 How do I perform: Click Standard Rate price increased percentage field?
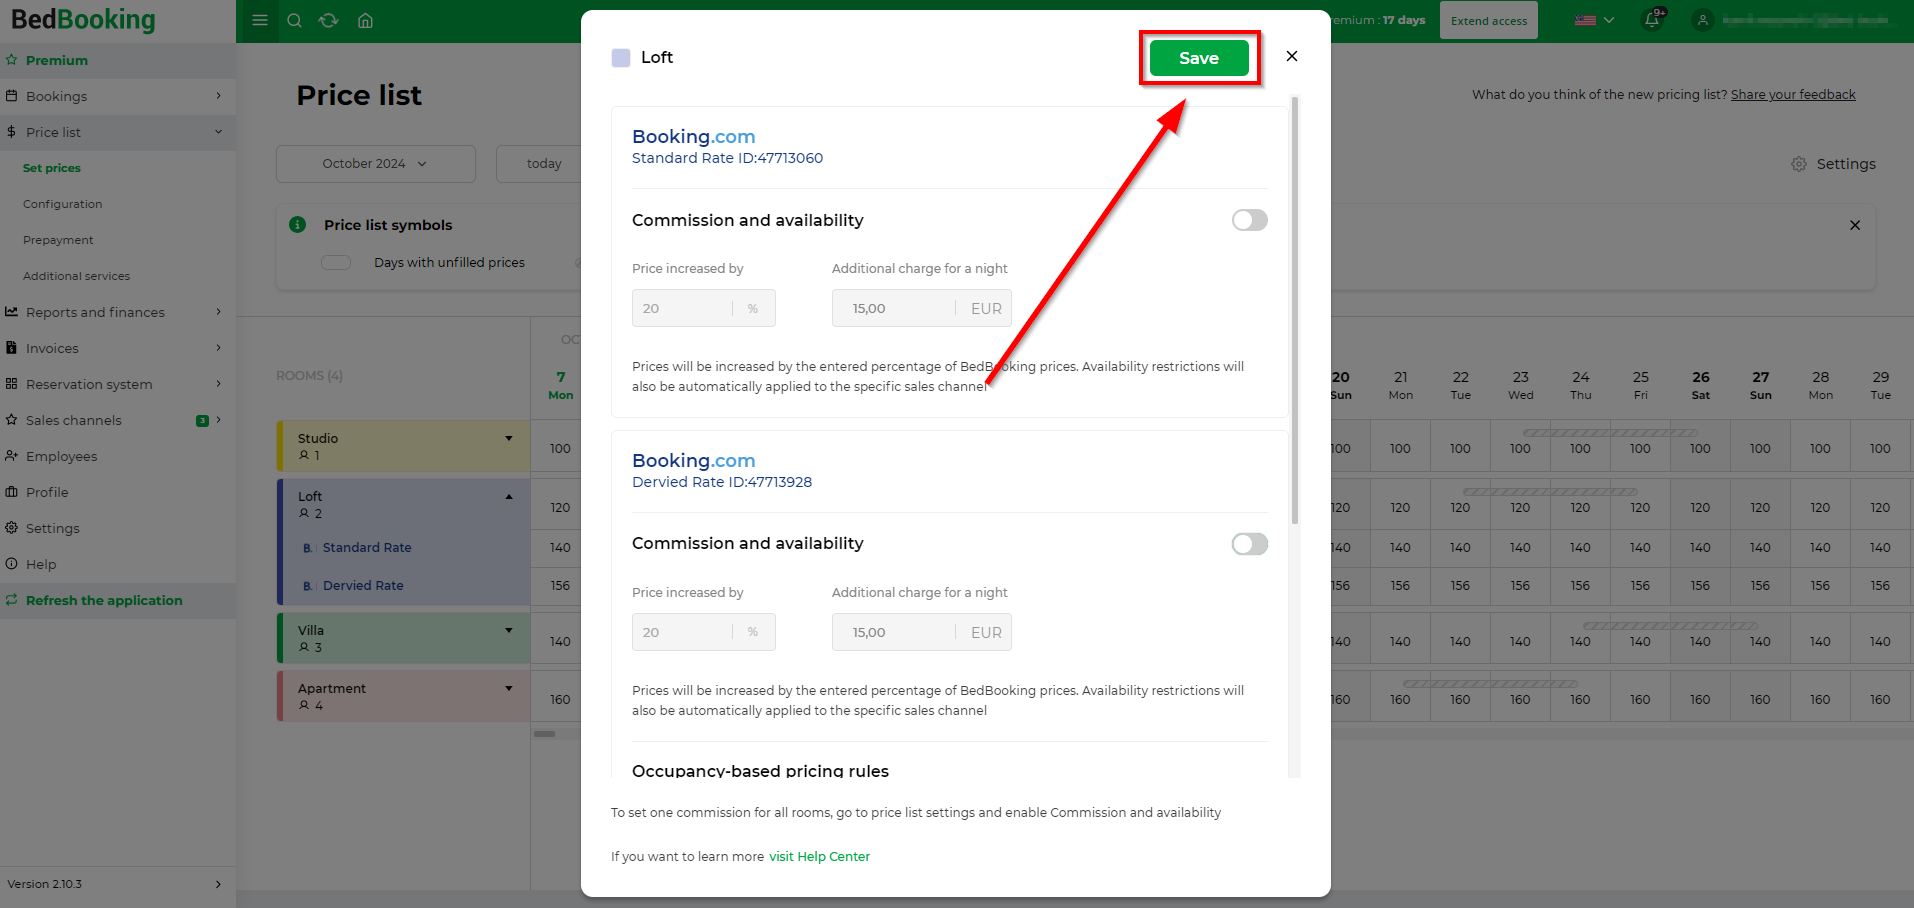pyautogui.click(x=704, y=308)
